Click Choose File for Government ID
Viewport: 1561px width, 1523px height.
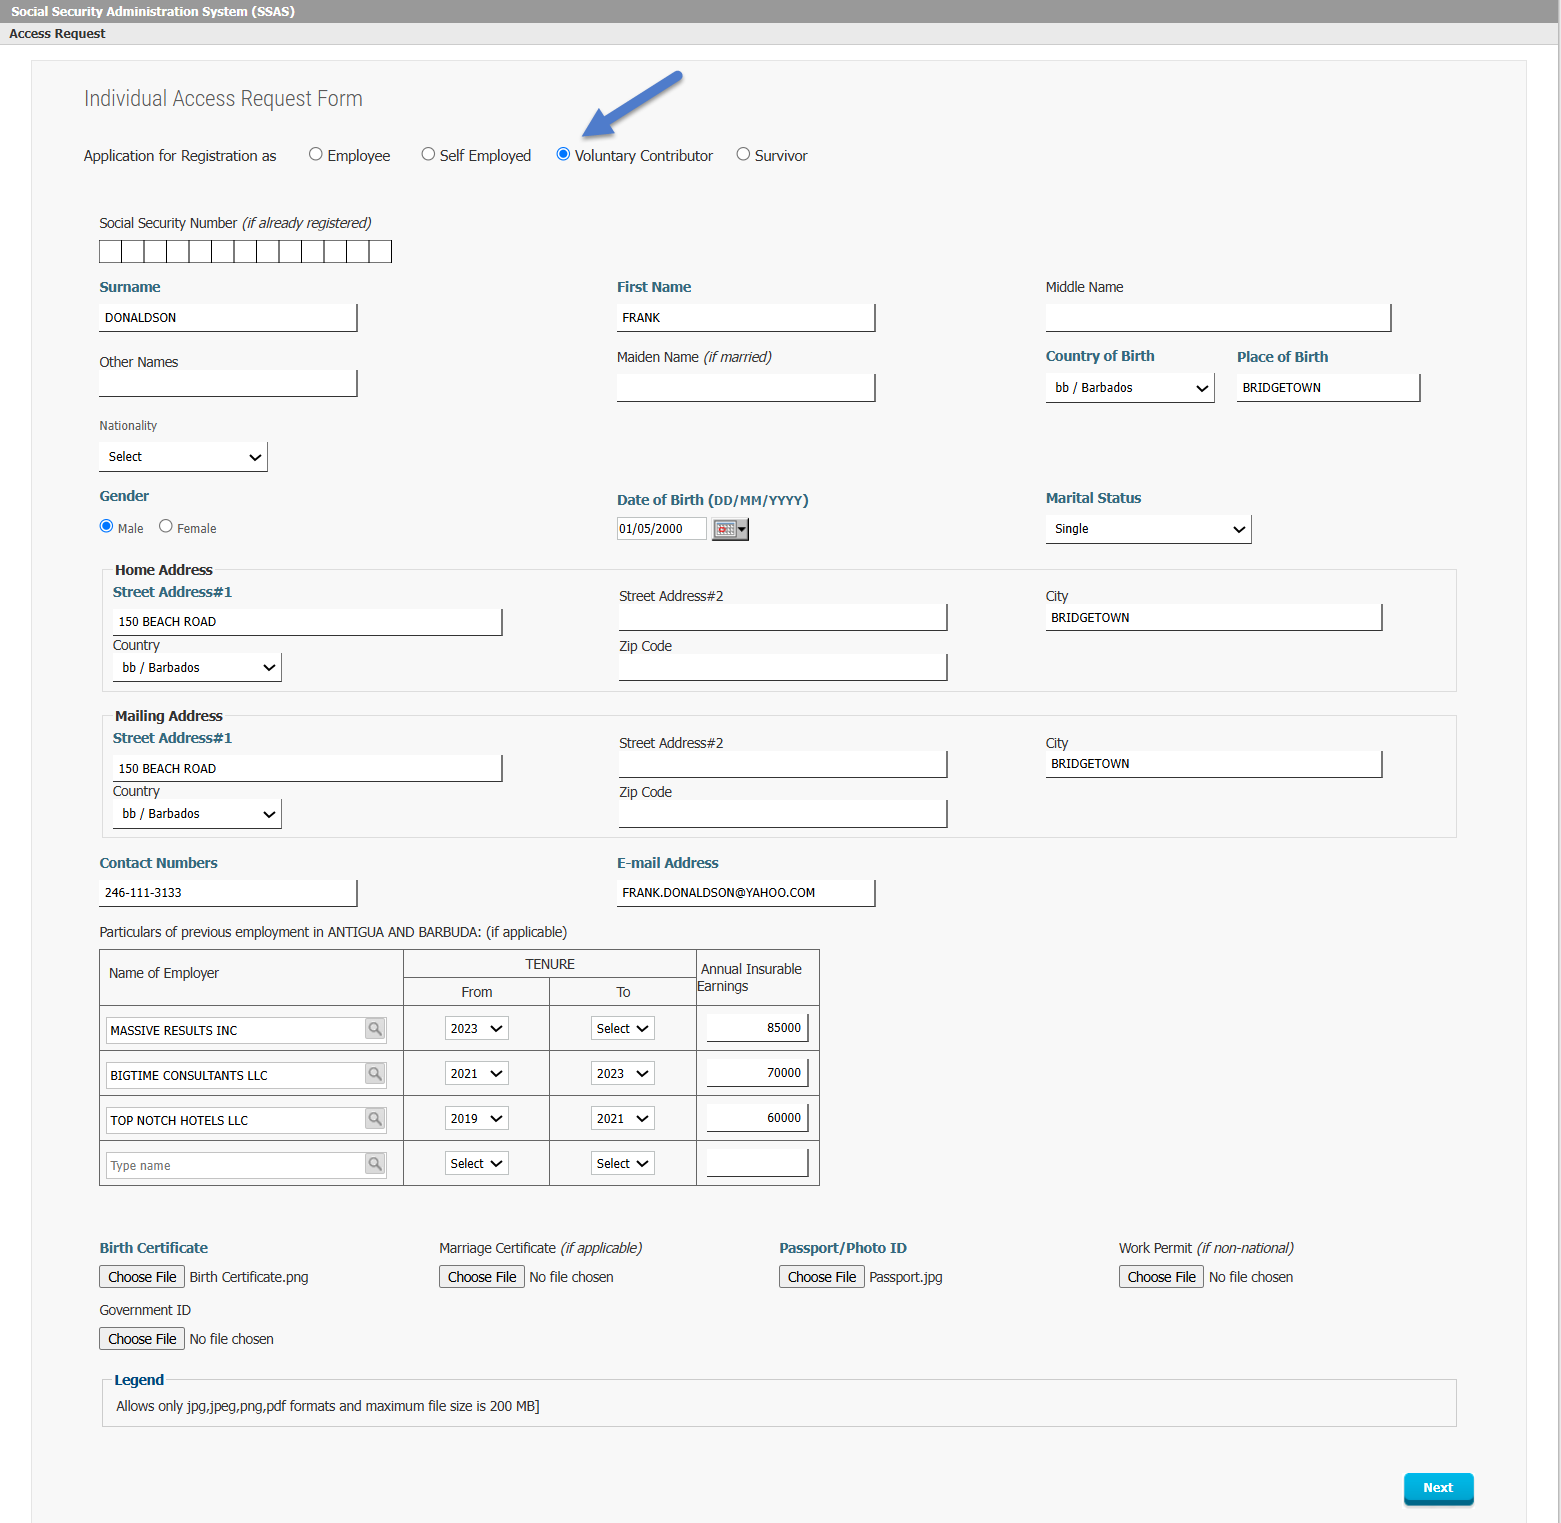pos(142,1339)
